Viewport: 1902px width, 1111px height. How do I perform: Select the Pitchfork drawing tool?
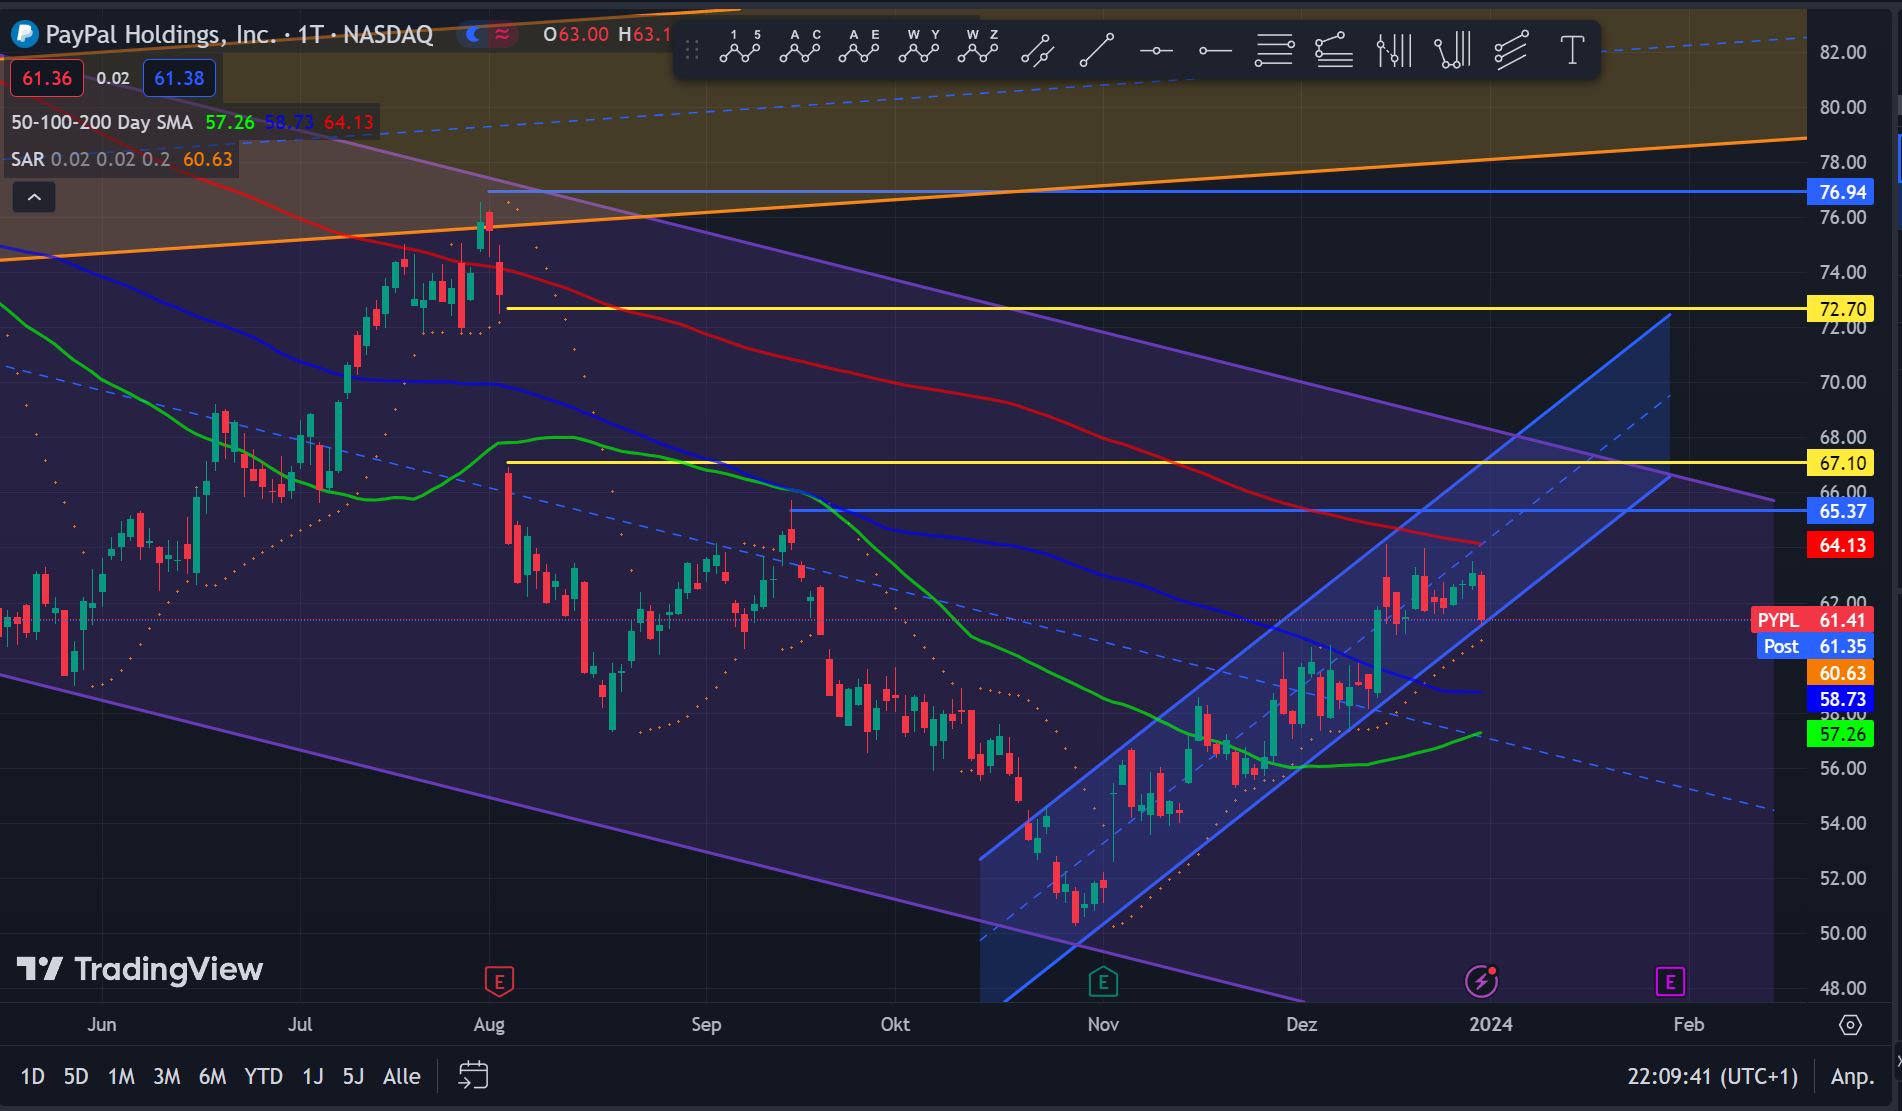pos(1512,49)
